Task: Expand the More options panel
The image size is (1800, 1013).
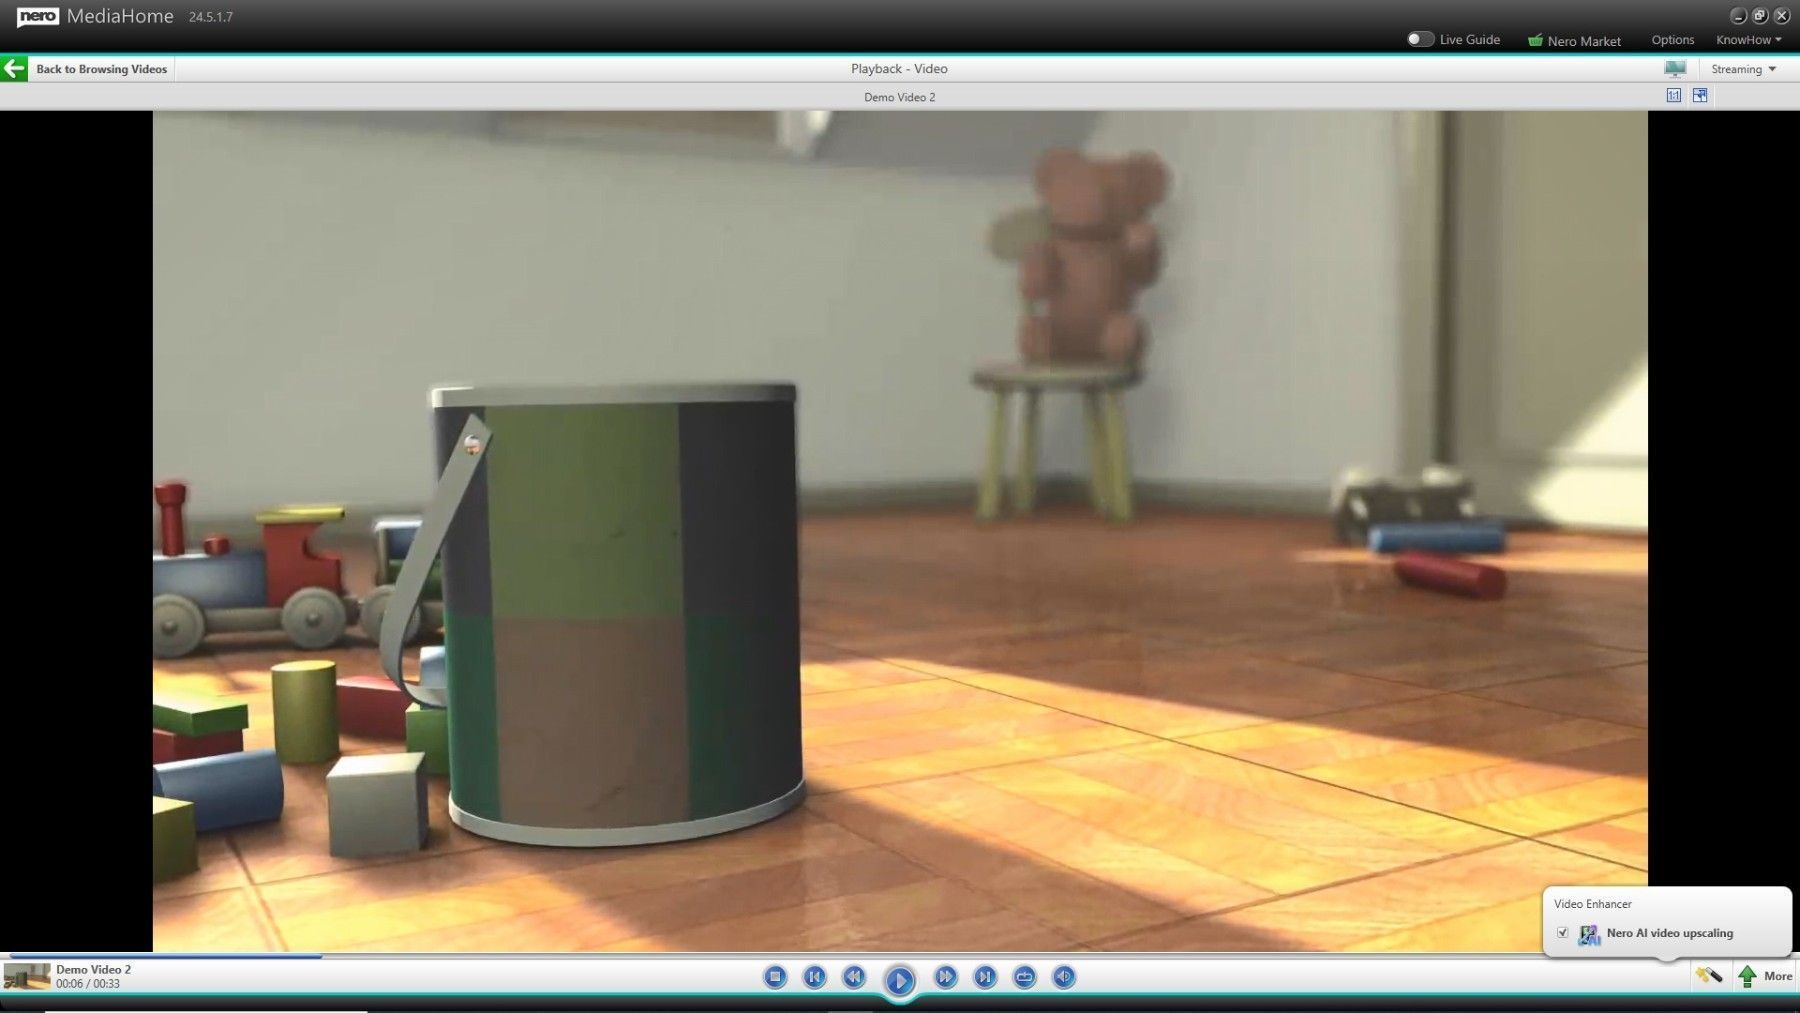Action: [1765, 976]
